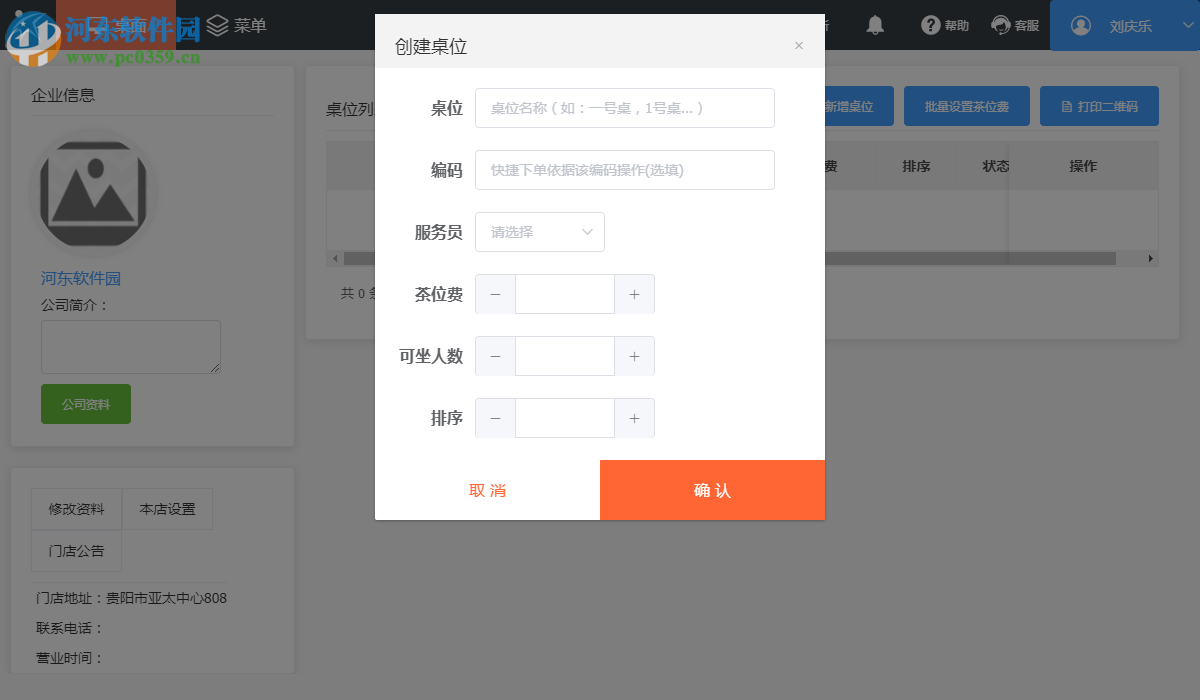
Task: Open the 服务员 请选择 dropdown
Action: pos(540,232)
